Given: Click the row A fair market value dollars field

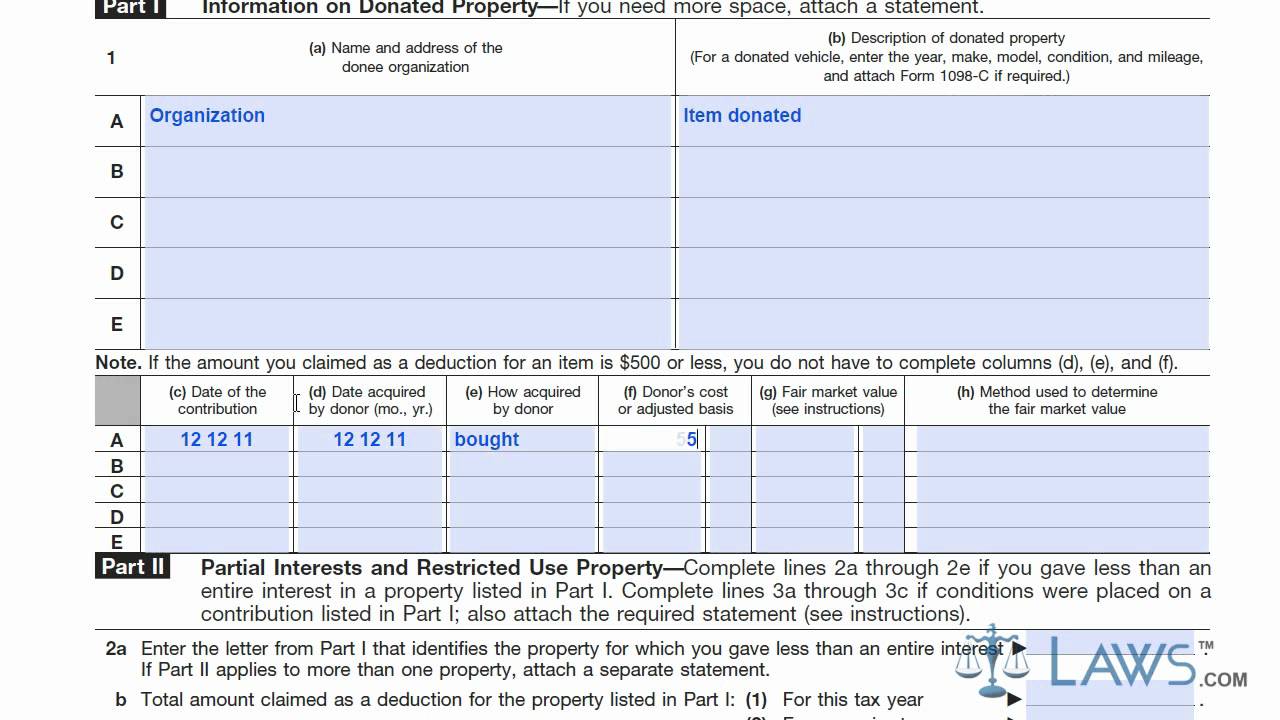Looking at the screenshot, I should (805, 439).
